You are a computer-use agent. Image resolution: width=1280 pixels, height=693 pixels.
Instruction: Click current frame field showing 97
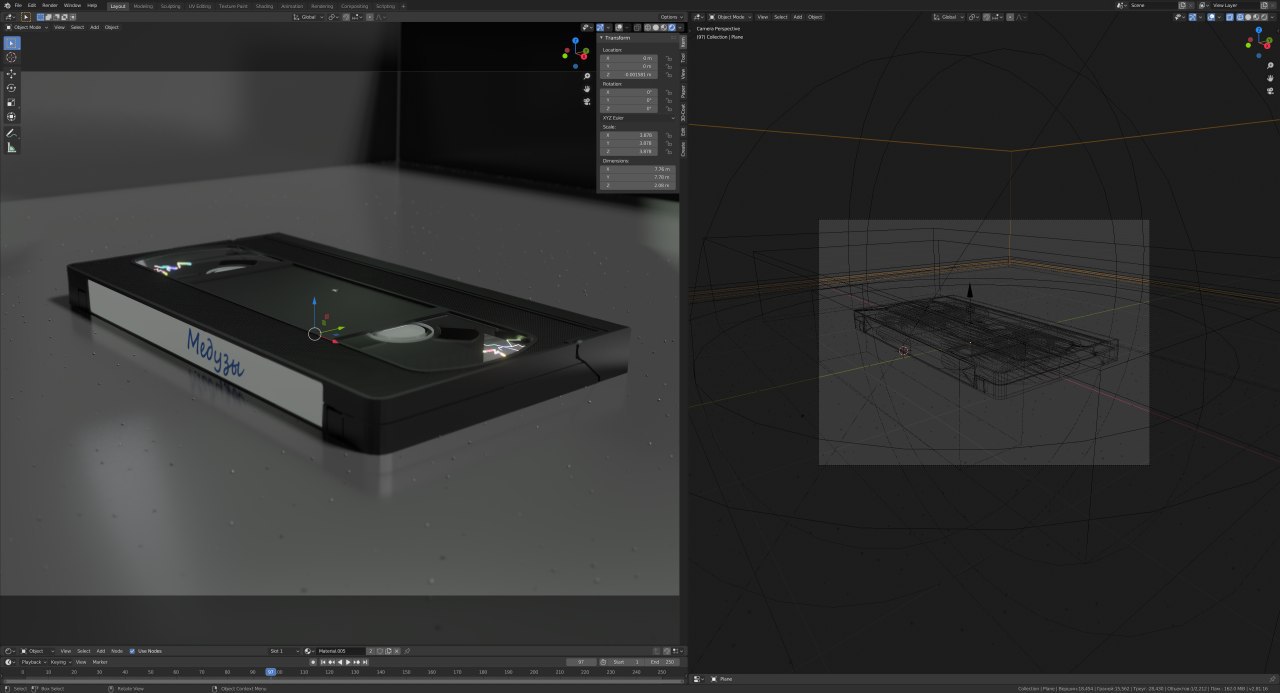coord(582,662)
